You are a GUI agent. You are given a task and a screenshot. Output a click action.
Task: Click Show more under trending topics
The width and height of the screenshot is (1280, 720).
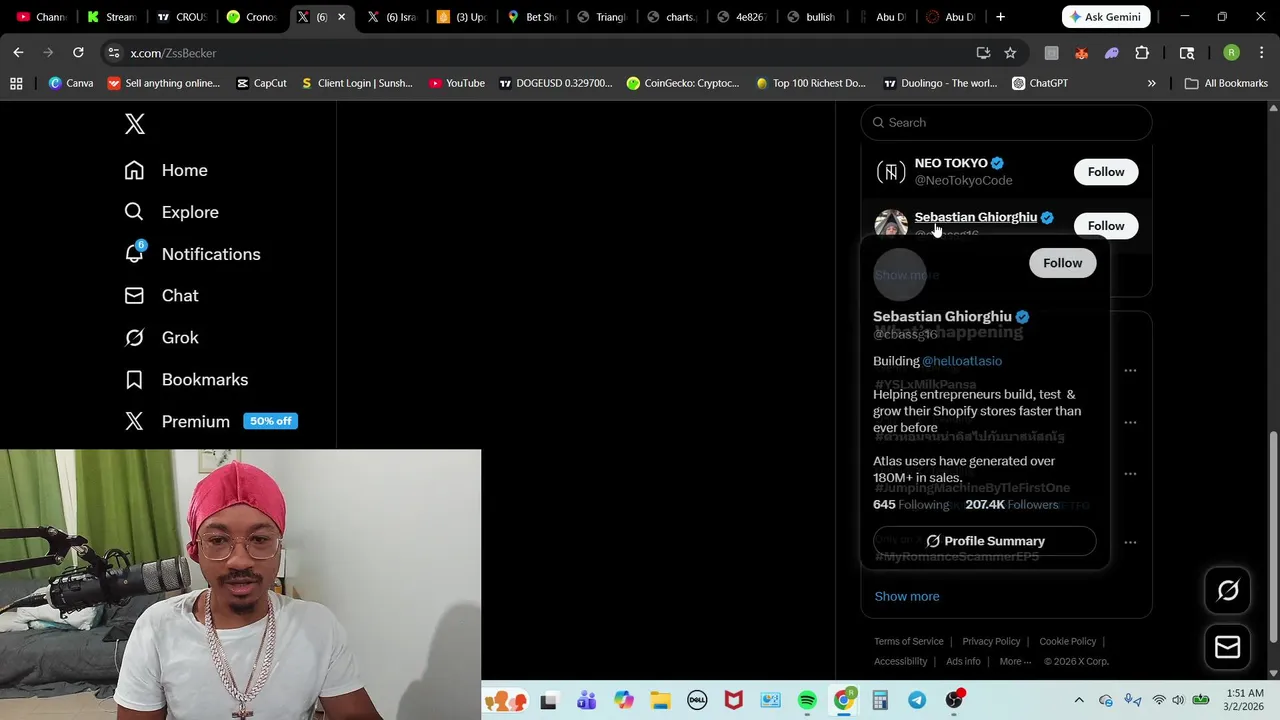click(907, 596)
